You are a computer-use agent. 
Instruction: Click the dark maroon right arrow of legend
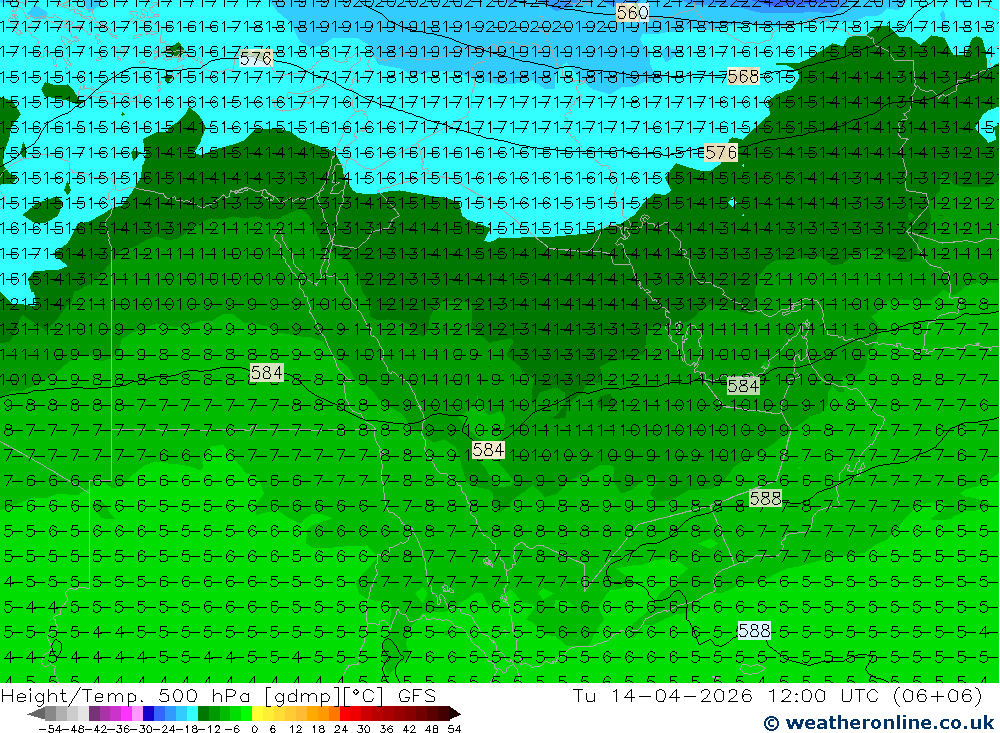coord(455,714)
